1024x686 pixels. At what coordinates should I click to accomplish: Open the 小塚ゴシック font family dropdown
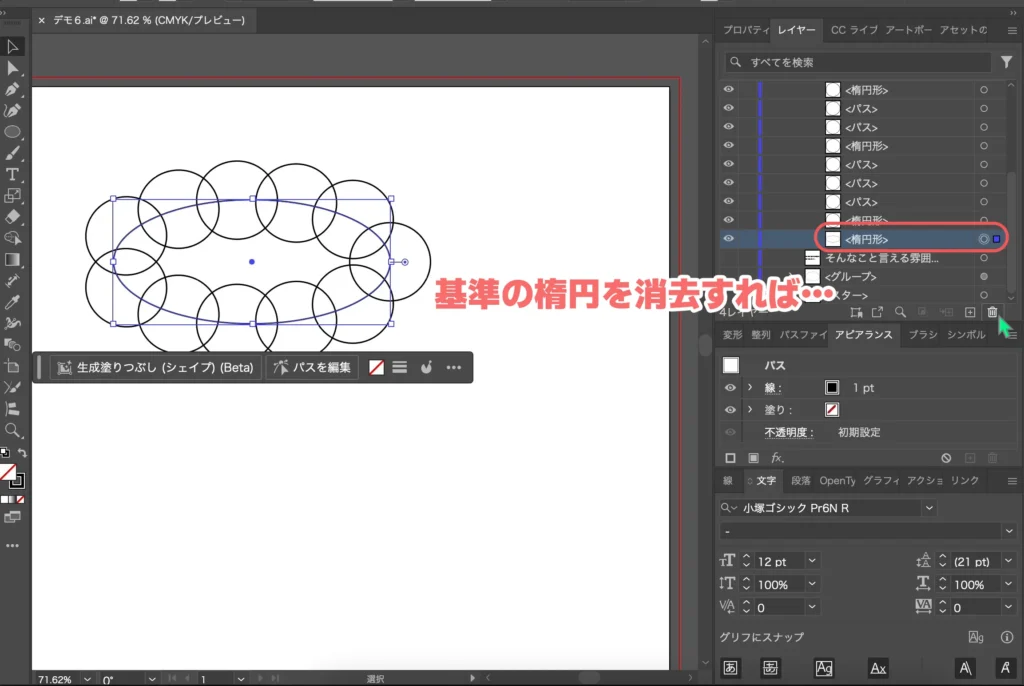pyautogui.click(x=929, y=508)
